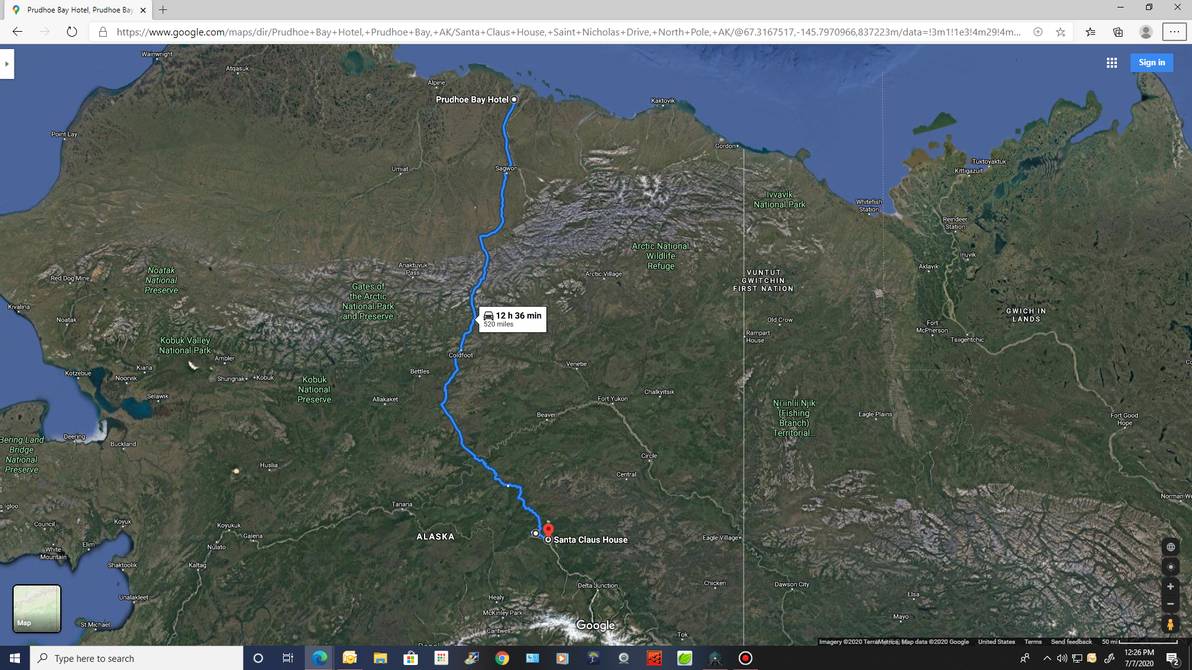Zoom in on the map
This screenshot has height=670, width=1192.
pyautogui.click(x=1171, y=586)
